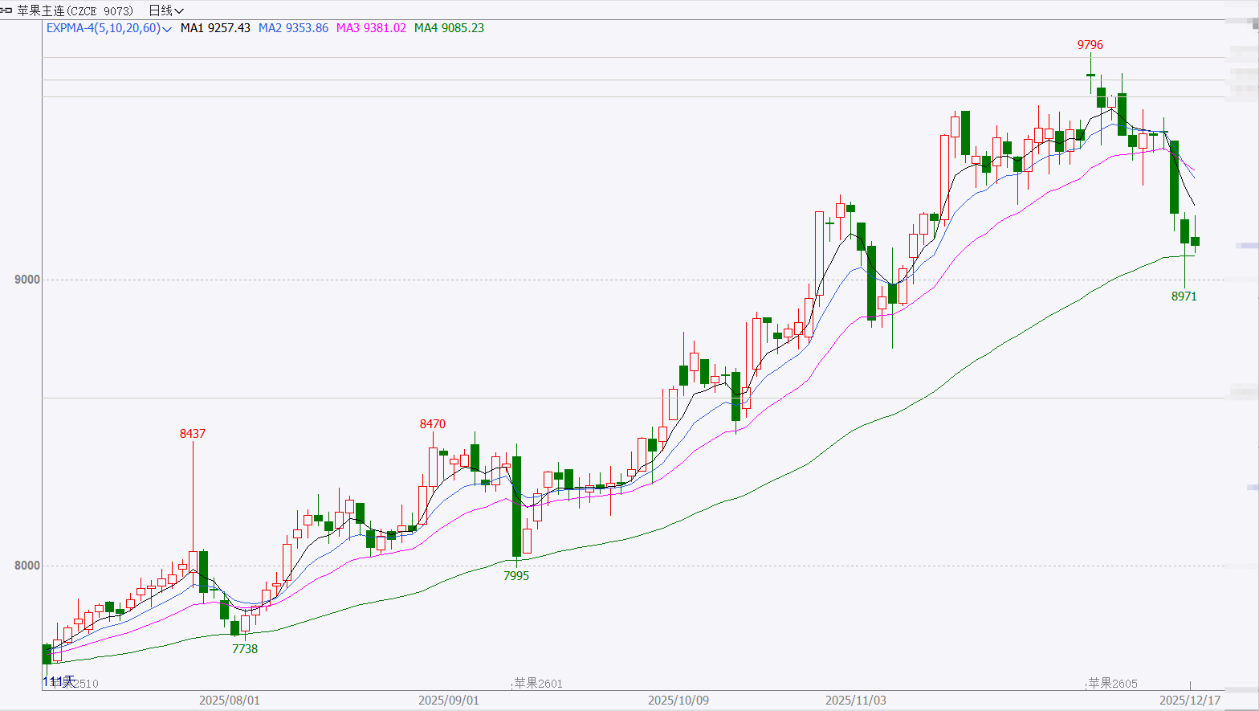Click the magenta MA3 9381.02 label
The height and width of the screenshot is (711, 1259).
(x=371, y=28)
